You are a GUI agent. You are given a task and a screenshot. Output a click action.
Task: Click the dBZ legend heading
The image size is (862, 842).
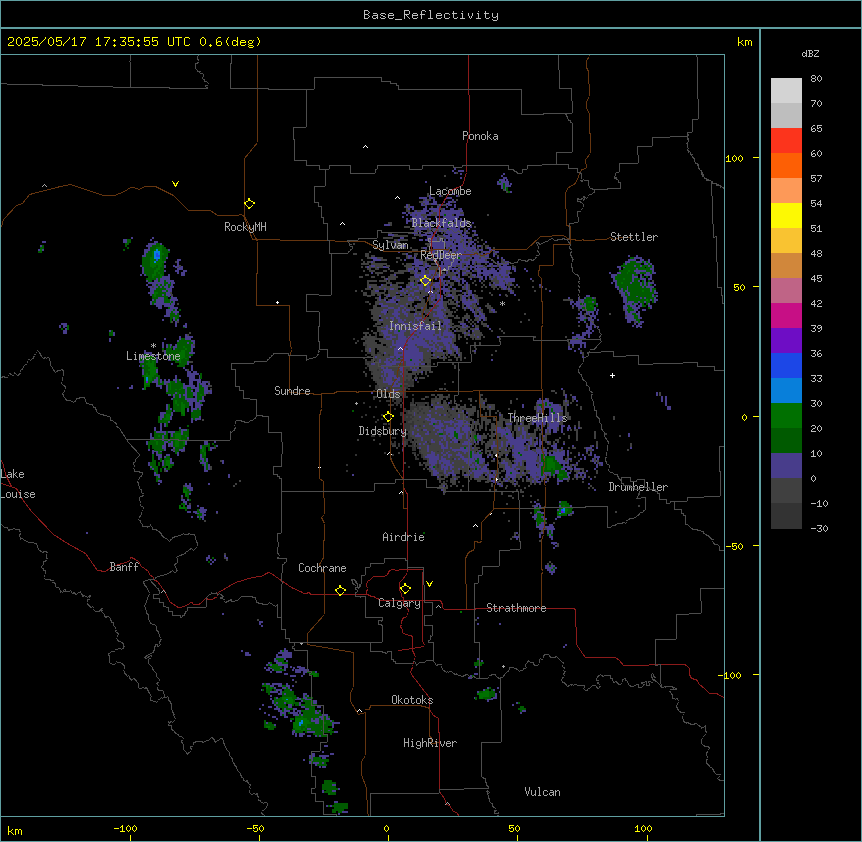(810, 53)
